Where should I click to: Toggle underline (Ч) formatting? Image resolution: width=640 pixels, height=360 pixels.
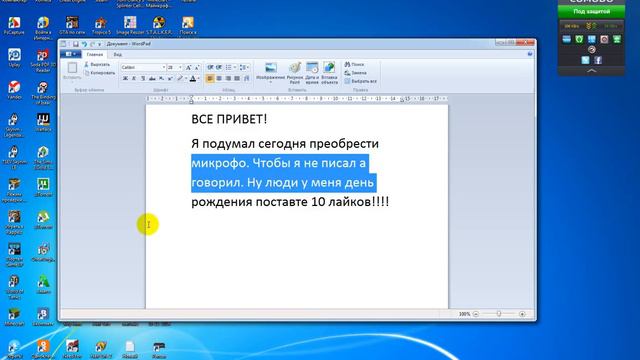143,78
